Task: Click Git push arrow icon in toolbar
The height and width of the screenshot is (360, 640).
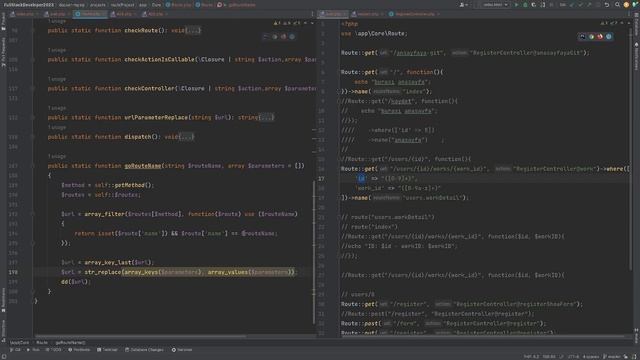Action: pyautogui.click(x=589, y=5)
